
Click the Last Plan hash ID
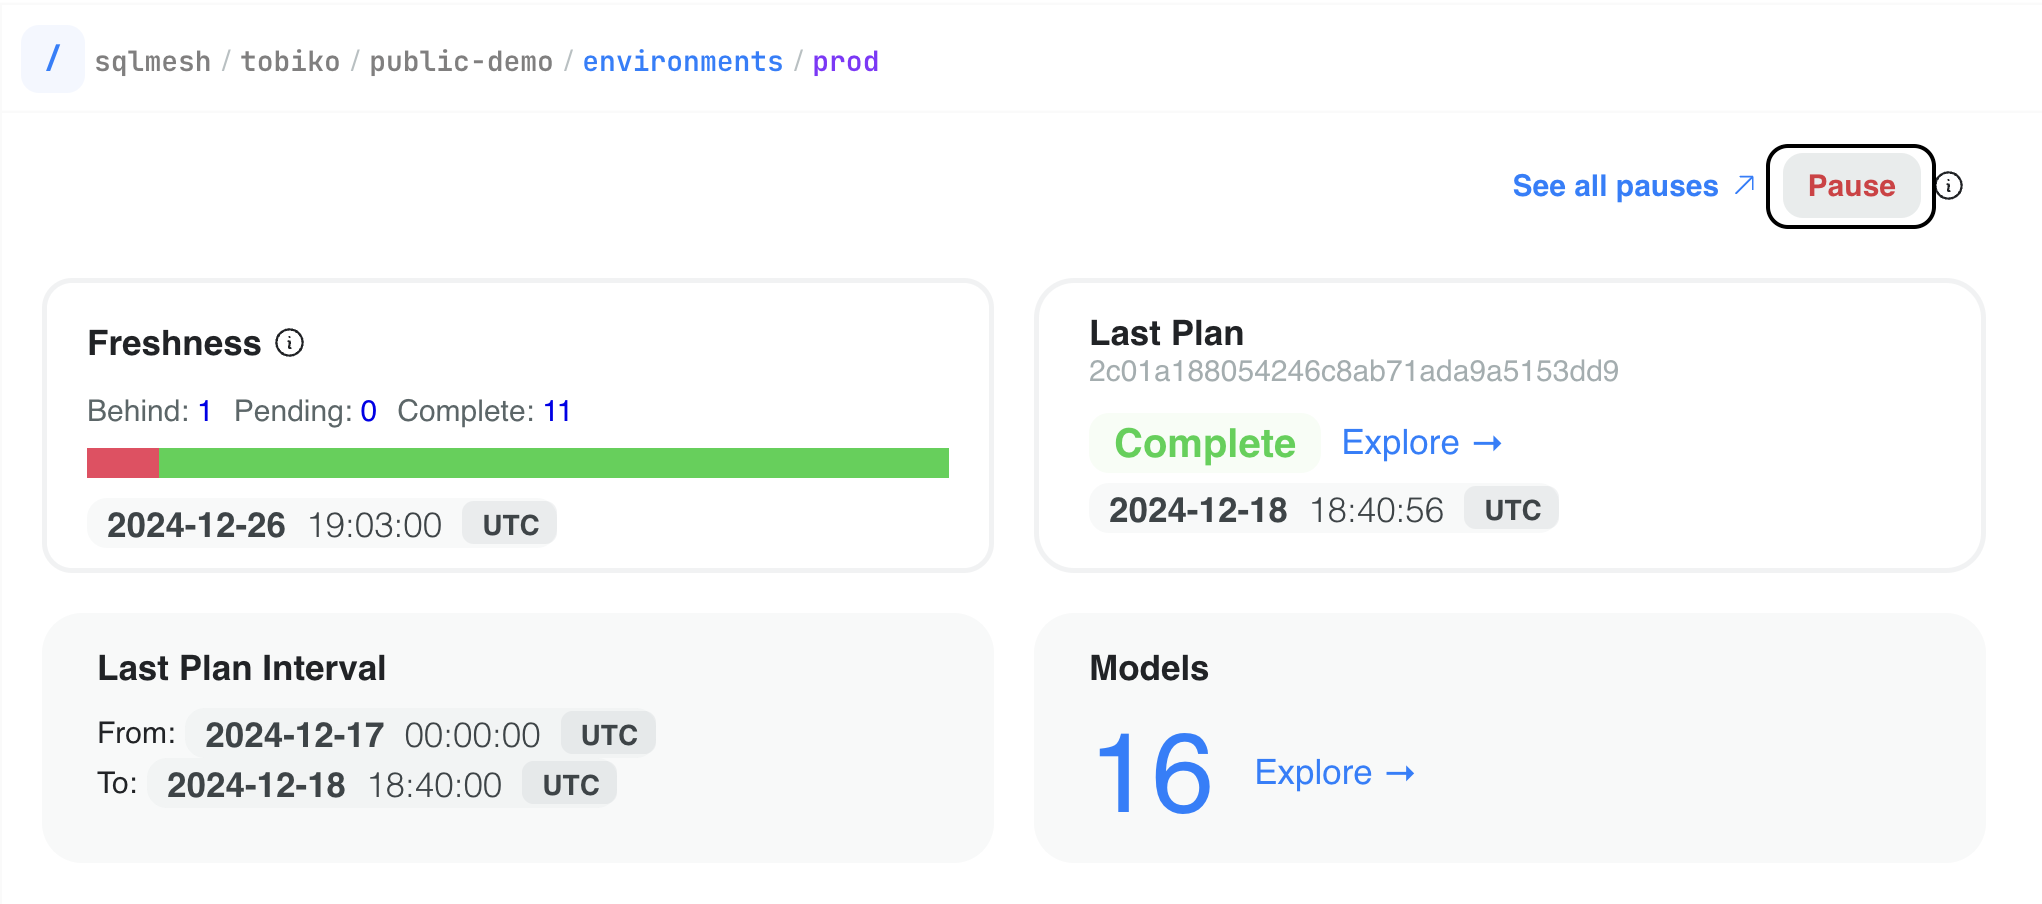tap(1353, 371)
